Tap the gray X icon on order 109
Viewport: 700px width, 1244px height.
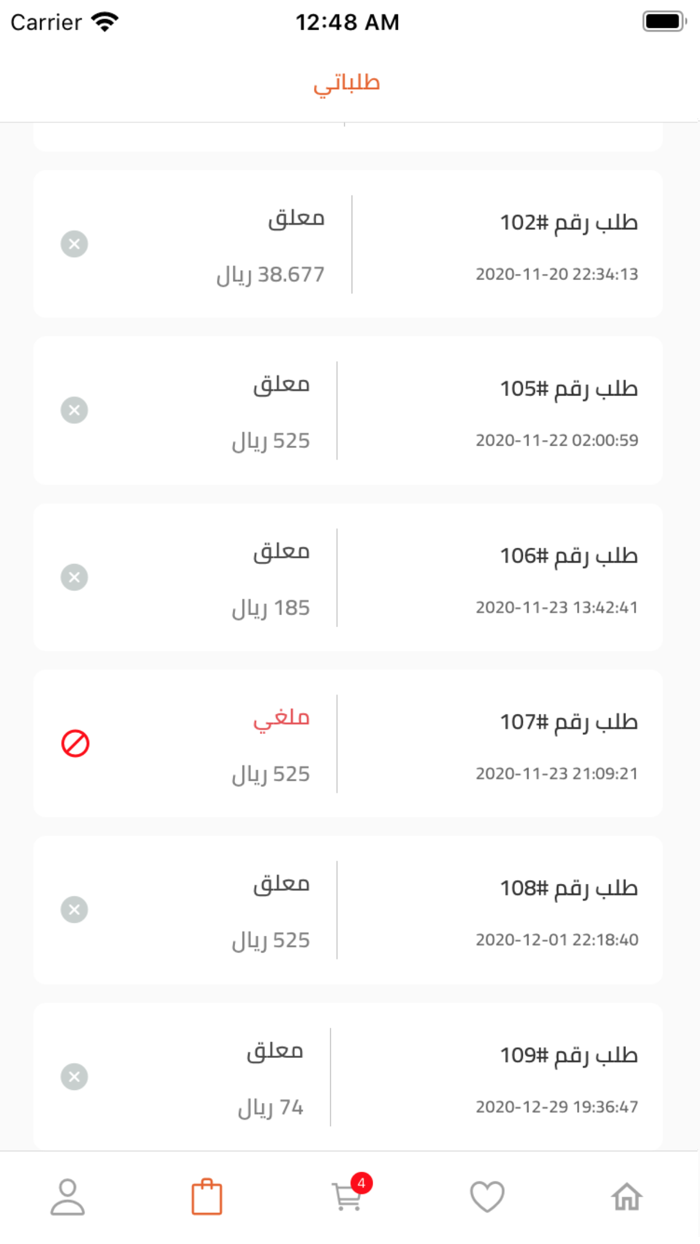pos(74,1077)
